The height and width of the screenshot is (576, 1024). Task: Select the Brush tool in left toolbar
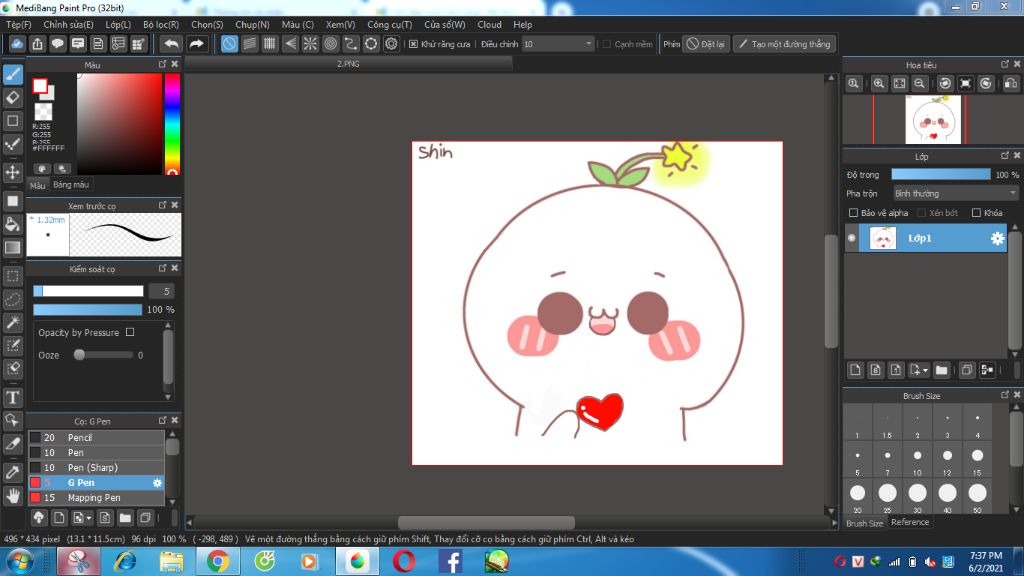13,74
